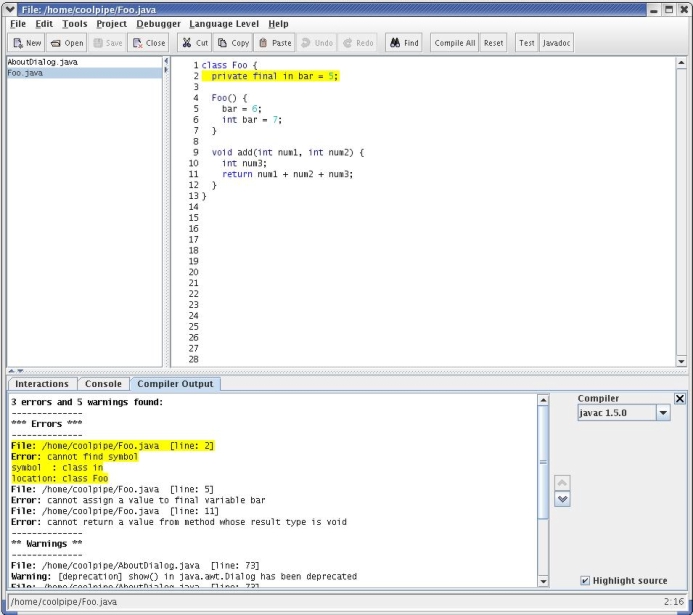Jump to next error with down arrow

pyautogui.click(x=562, y=499)
